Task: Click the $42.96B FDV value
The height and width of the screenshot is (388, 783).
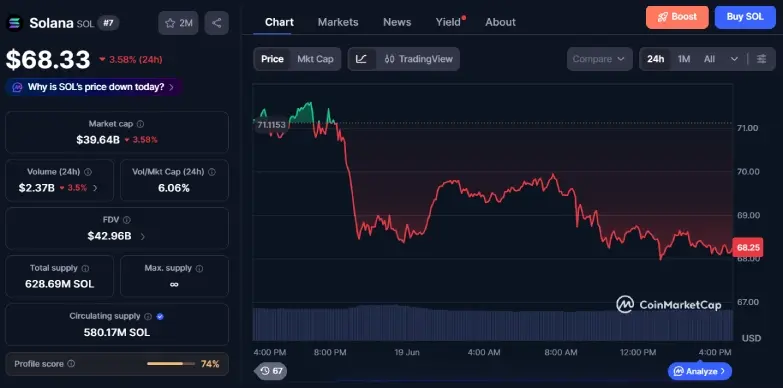Action: tap(109, 236)
